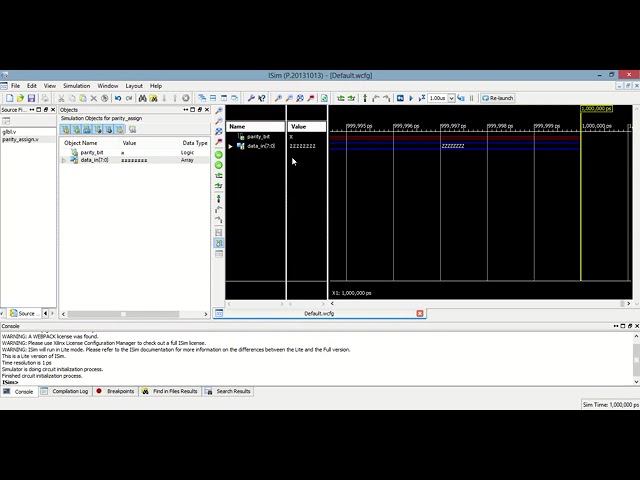640x480 pixels.
Task: Open Find with the binoculars icon
Action: [142, 98]
